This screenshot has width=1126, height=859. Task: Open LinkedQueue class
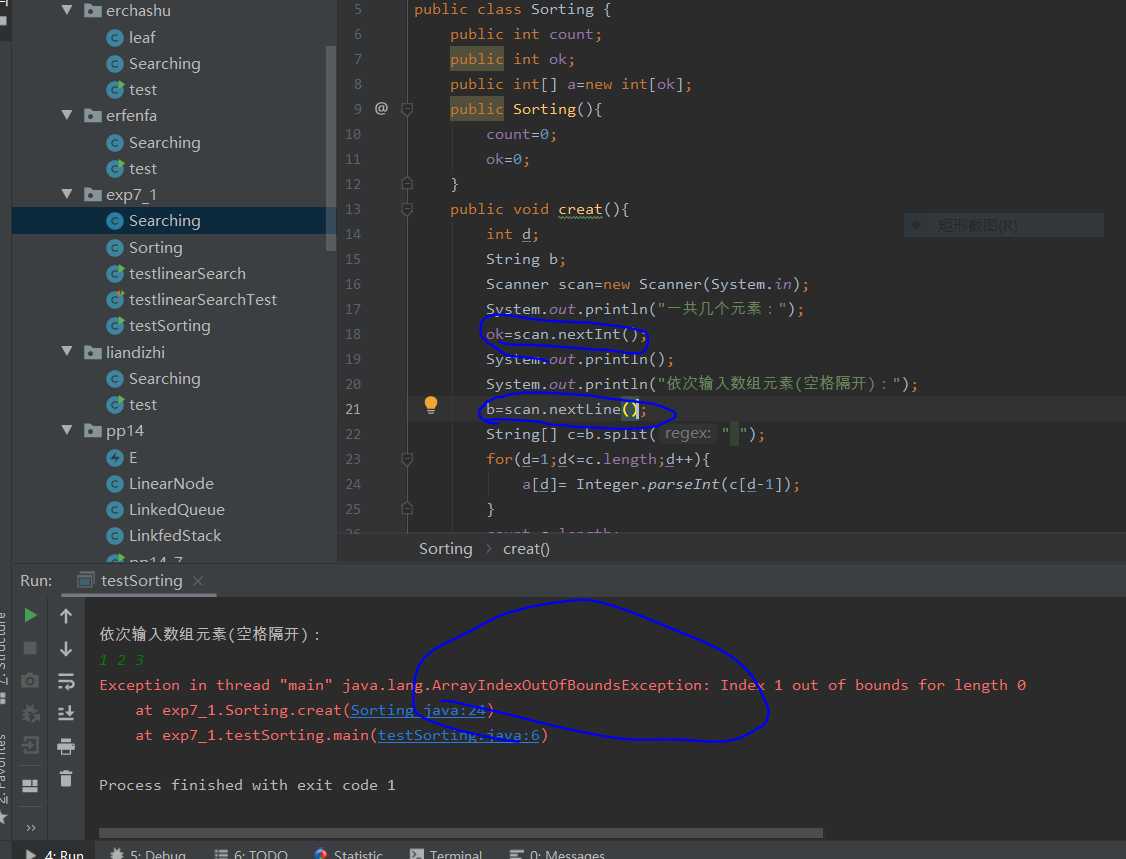point(177,510)
